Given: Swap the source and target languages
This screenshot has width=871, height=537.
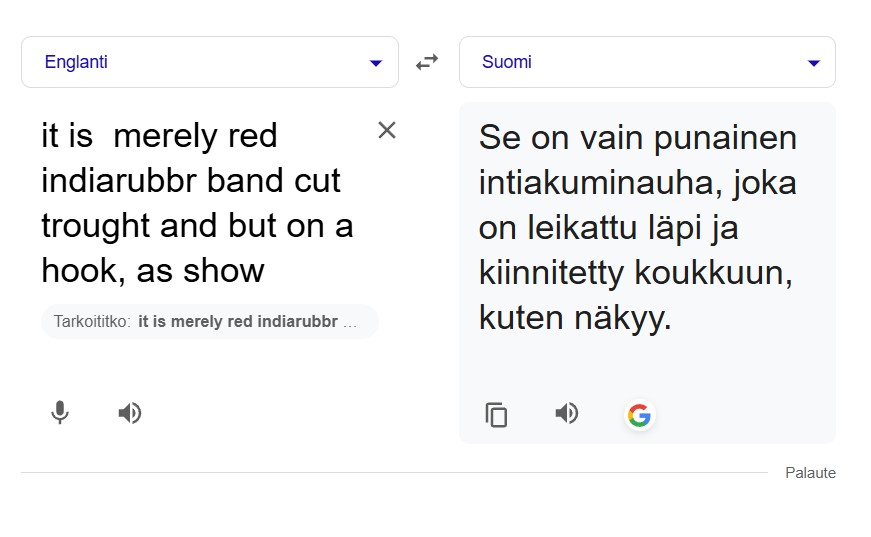Looking at the screenshot, I should pyautogui.click(x=427, y=62).
